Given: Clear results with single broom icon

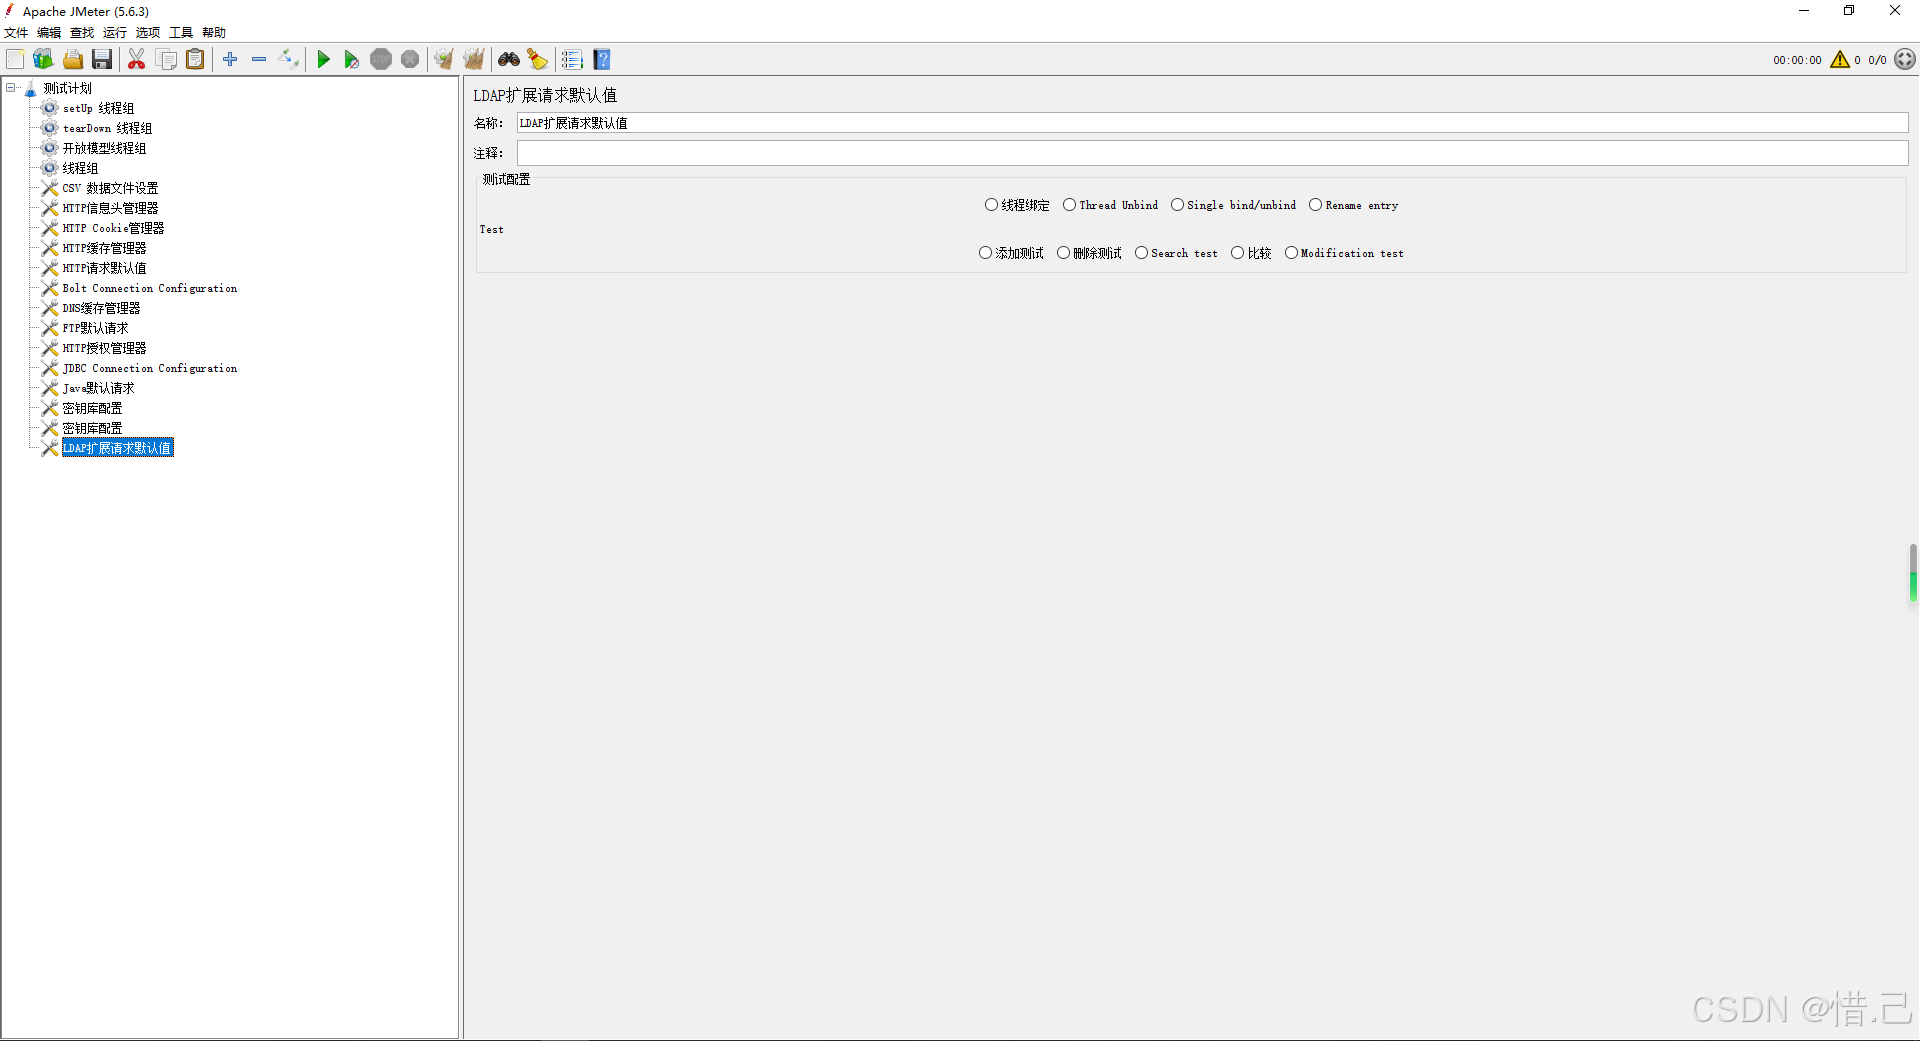Looking at the screenshot, I should [444, 60].
